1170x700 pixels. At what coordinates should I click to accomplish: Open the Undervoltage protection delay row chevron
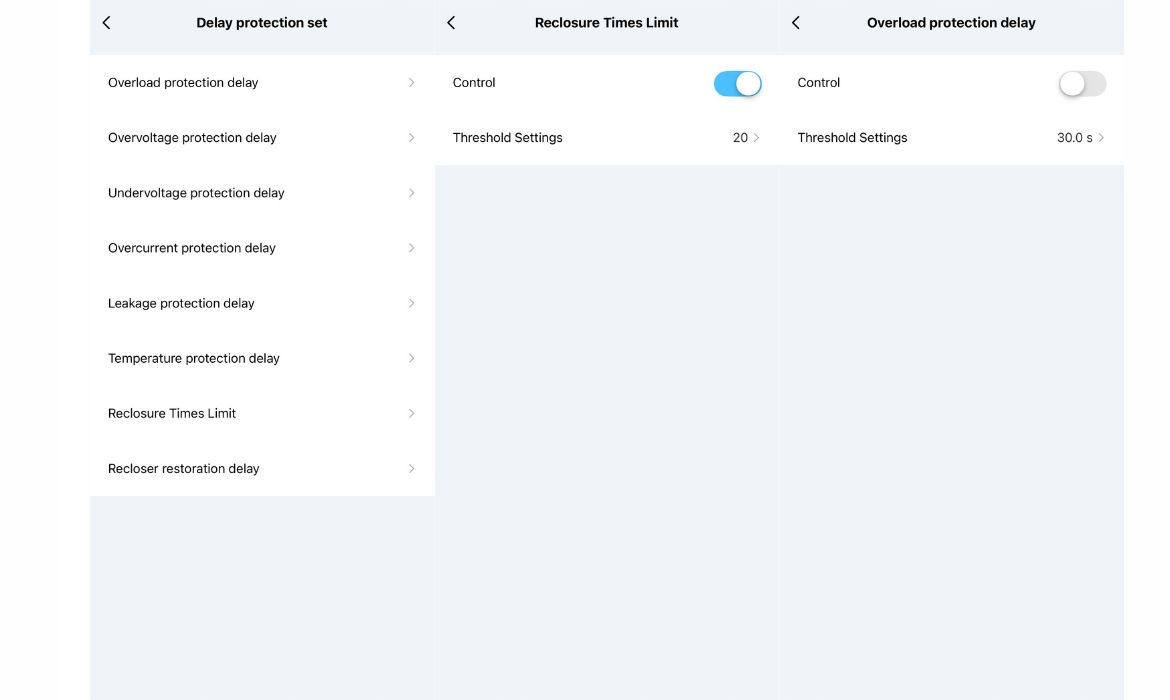[x=411, y=193]
